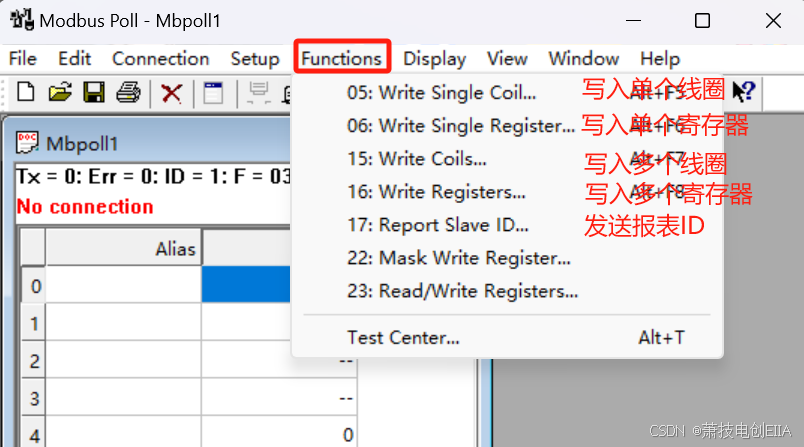Open the Setup menu
Viewport: 804px width, 447px height.
pyautogui.click(x=255, y=58)
